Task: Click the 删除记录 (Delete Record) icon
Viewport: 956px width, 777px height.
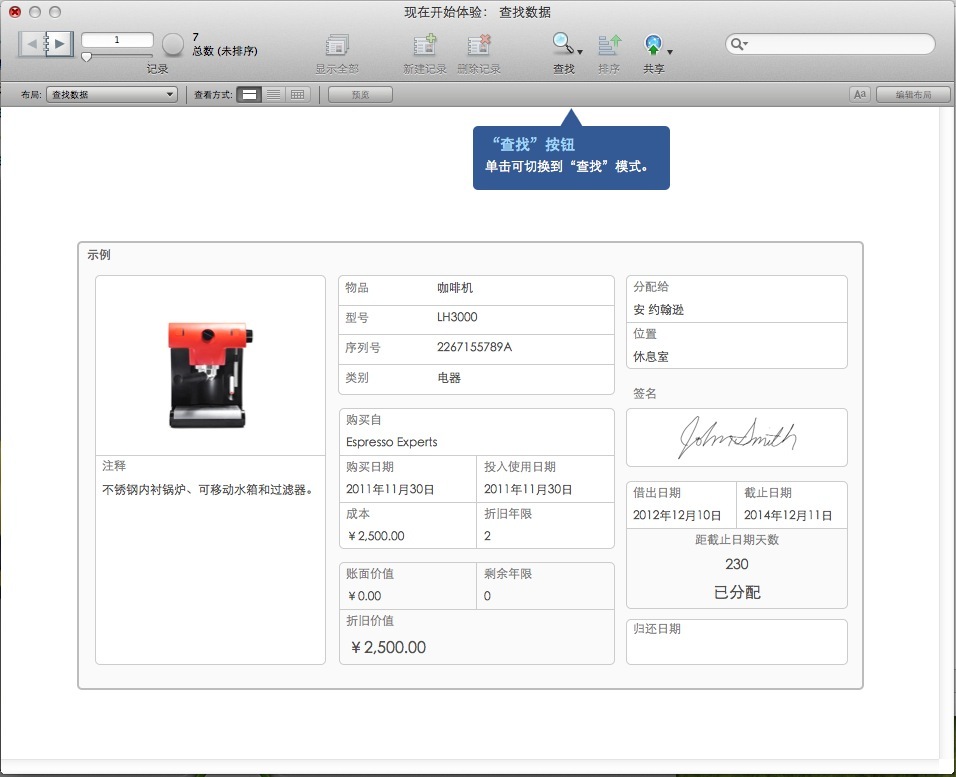Action: [x=479, y=45]
